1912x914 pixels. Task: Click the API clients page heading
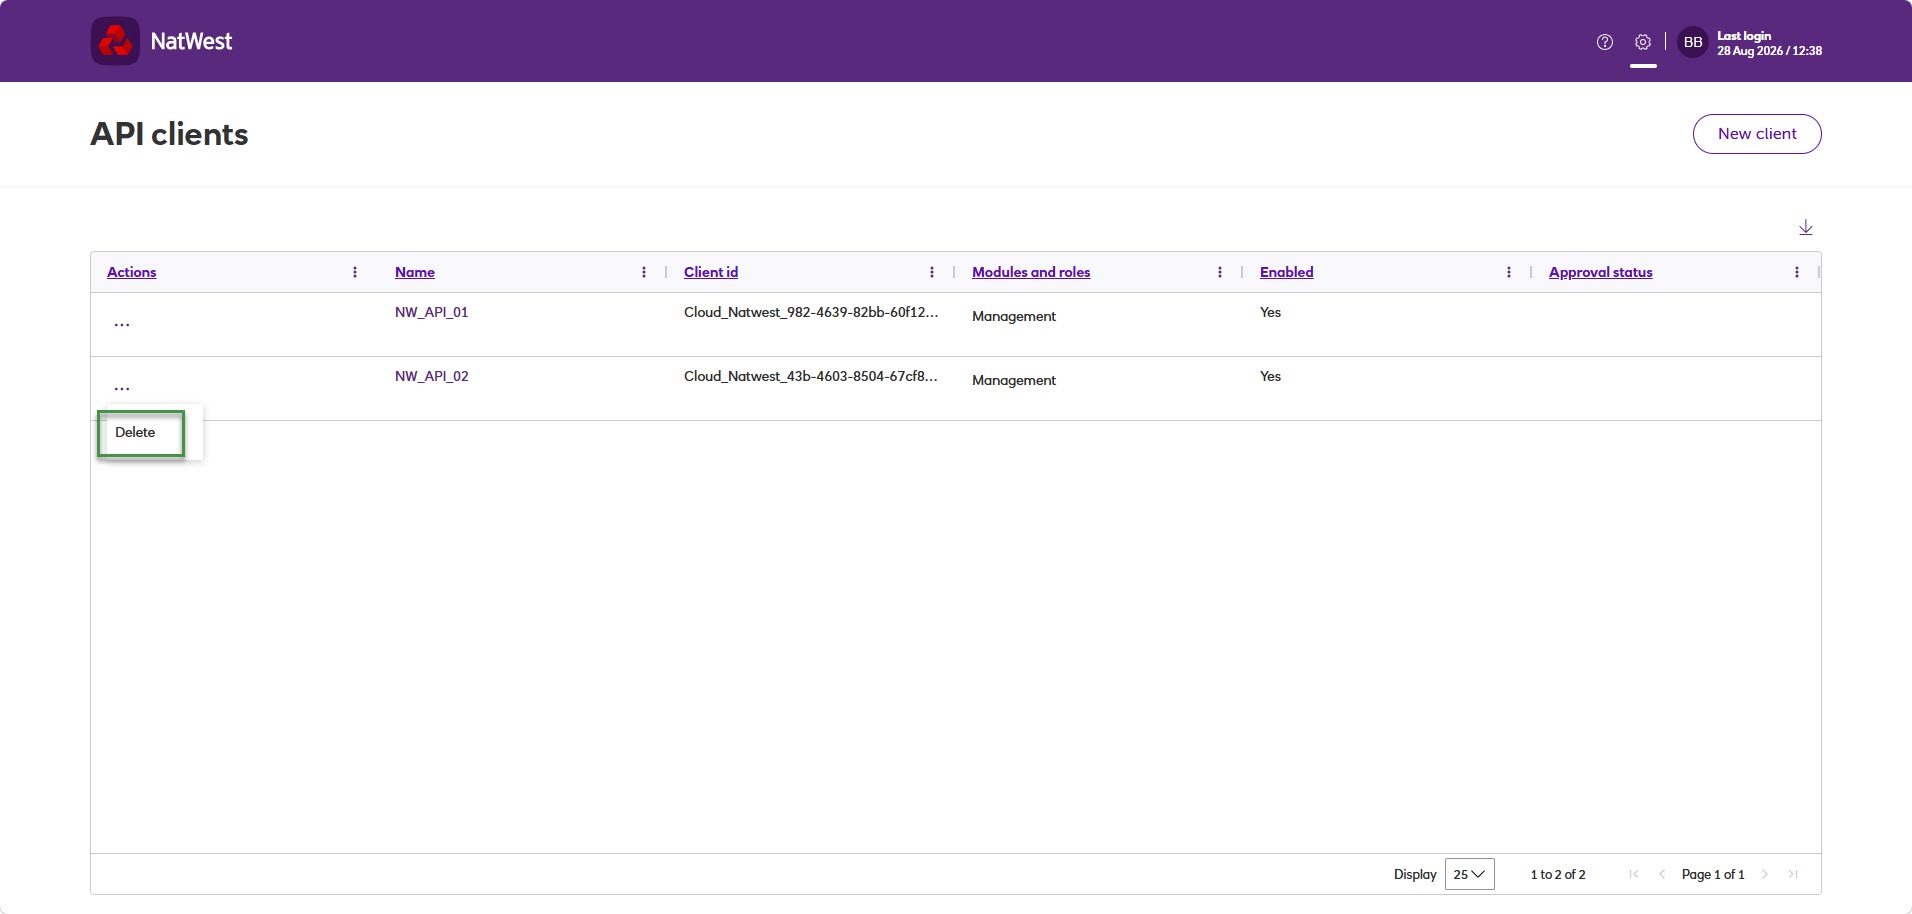169,134
